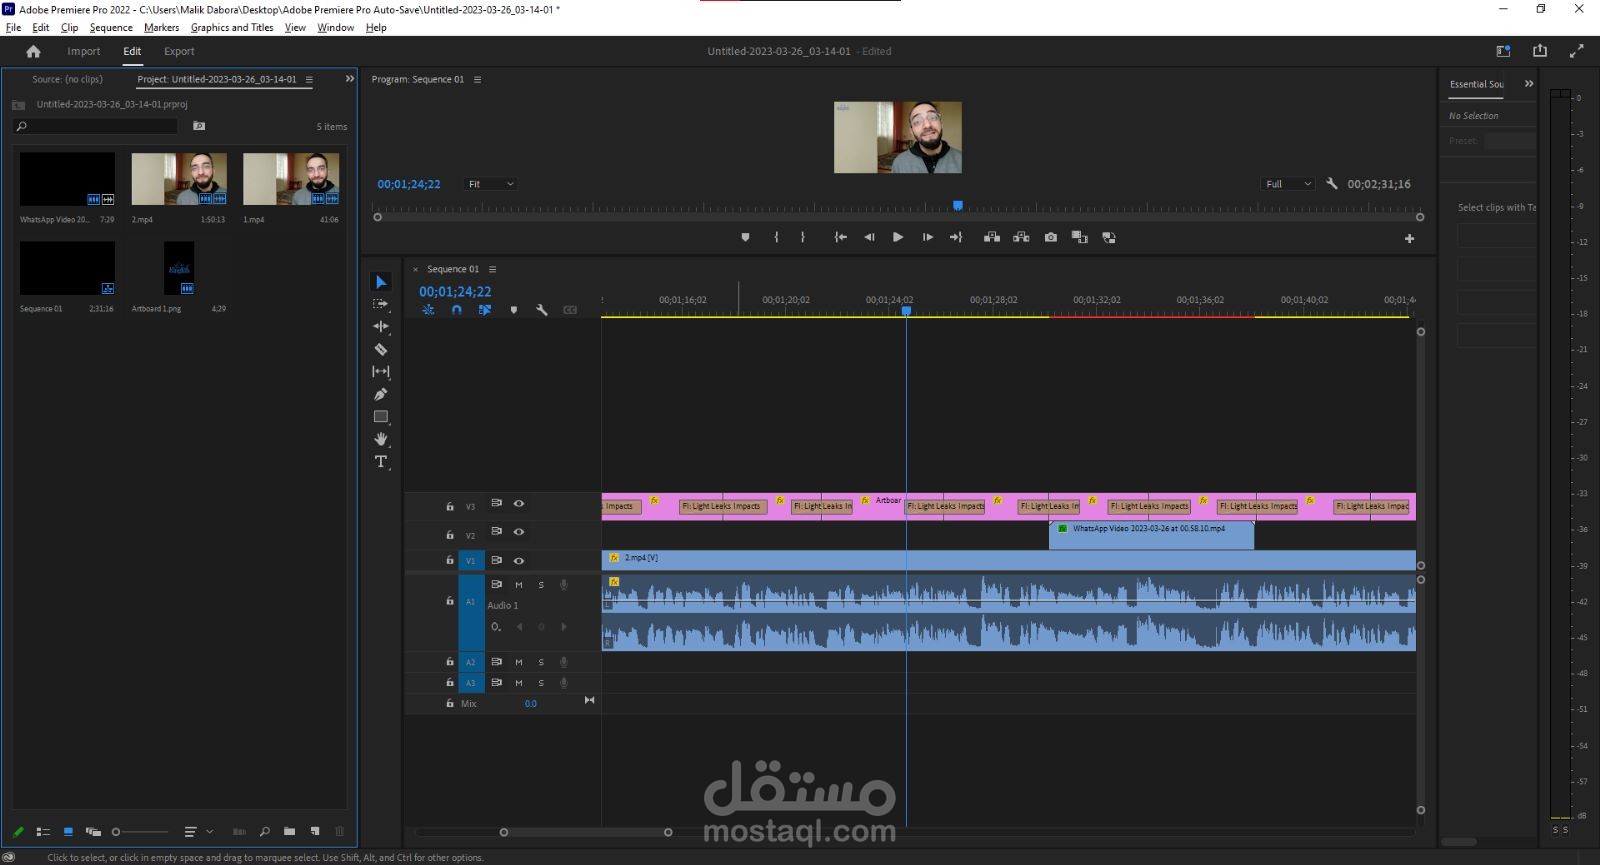Select the WhatsApp Video clip on V2

pyautogui.click(x=1151, y=535)
